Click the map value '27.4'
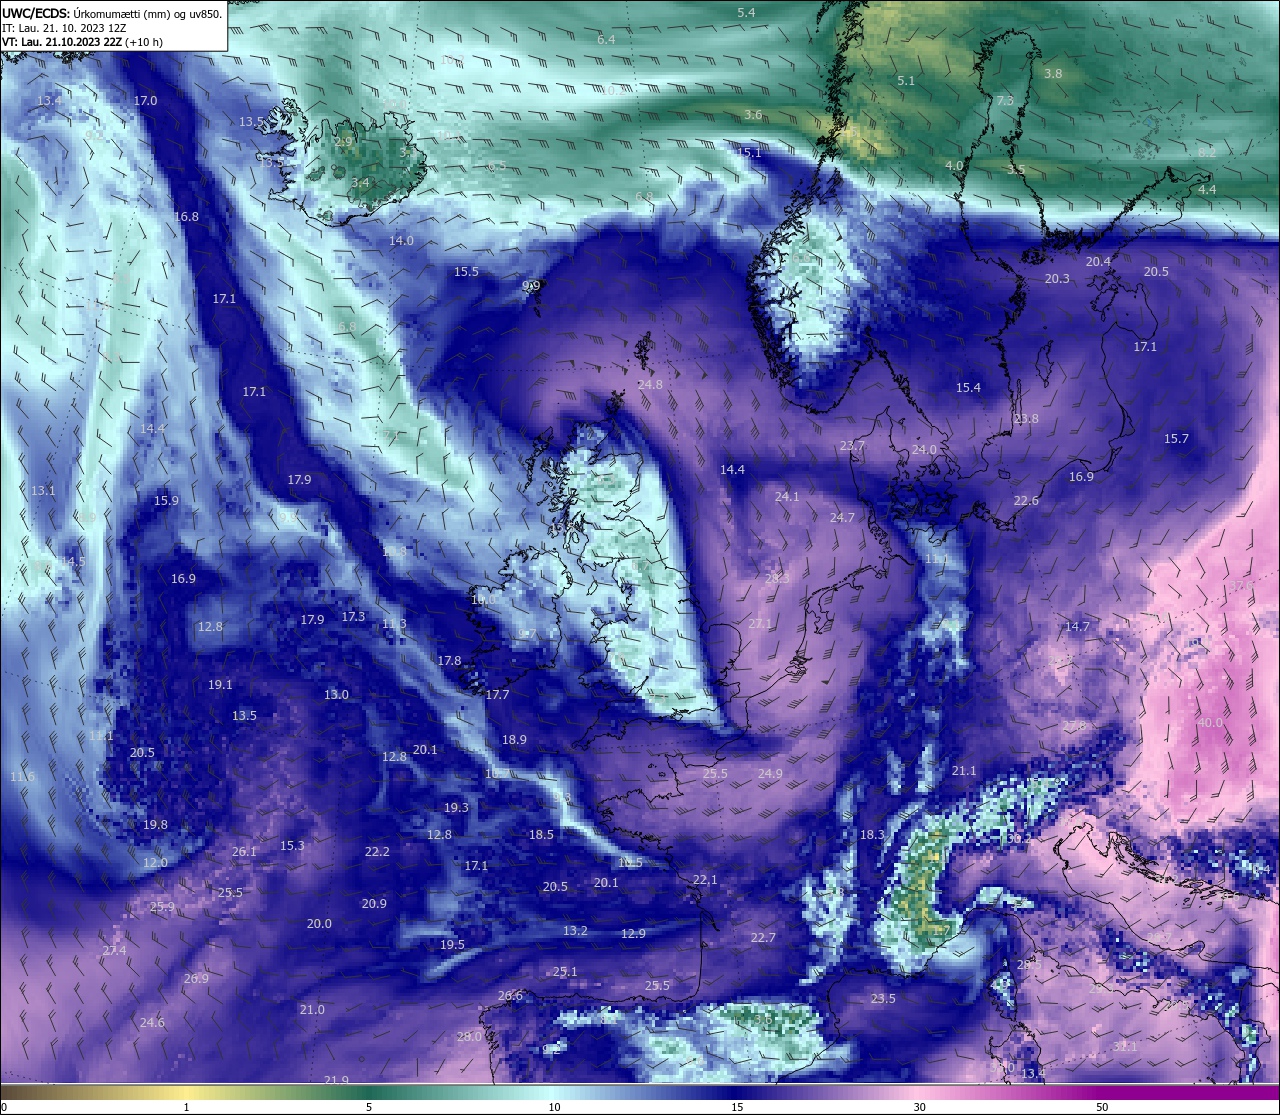 pos(114,951)
